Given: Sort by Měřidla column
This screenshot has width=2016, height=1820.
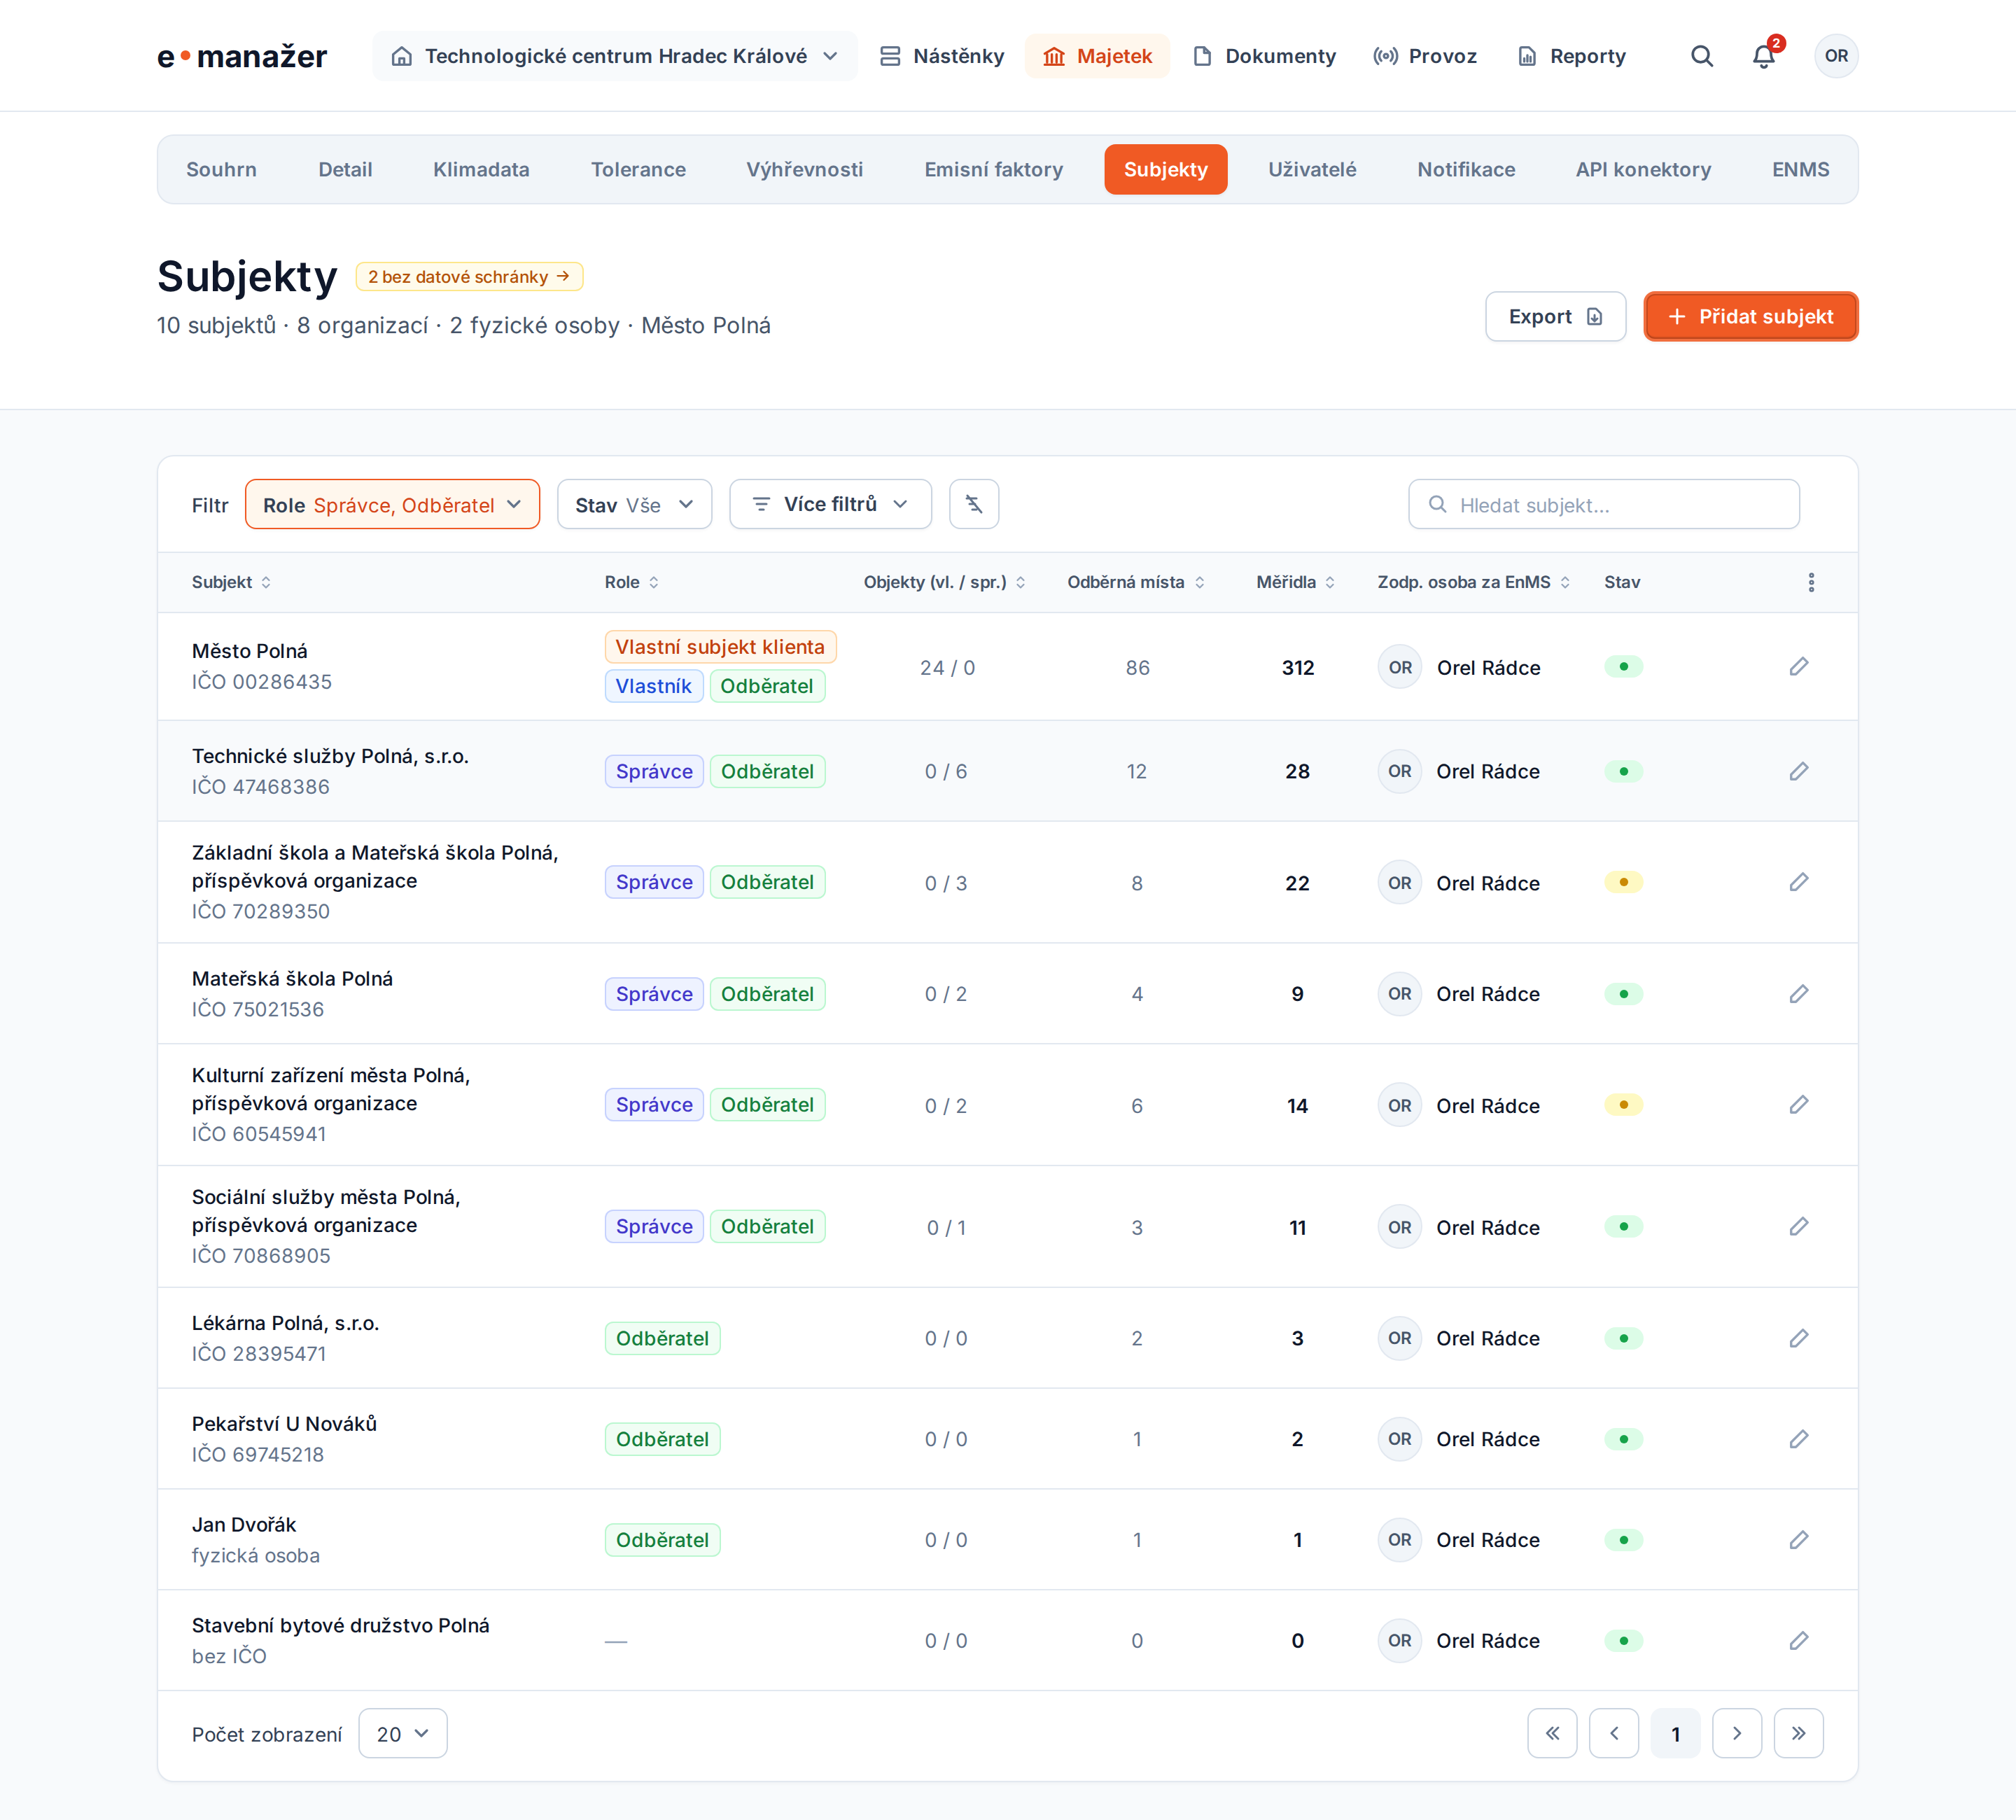Looking at the screenshot, I should click(x=1296, y=582).
